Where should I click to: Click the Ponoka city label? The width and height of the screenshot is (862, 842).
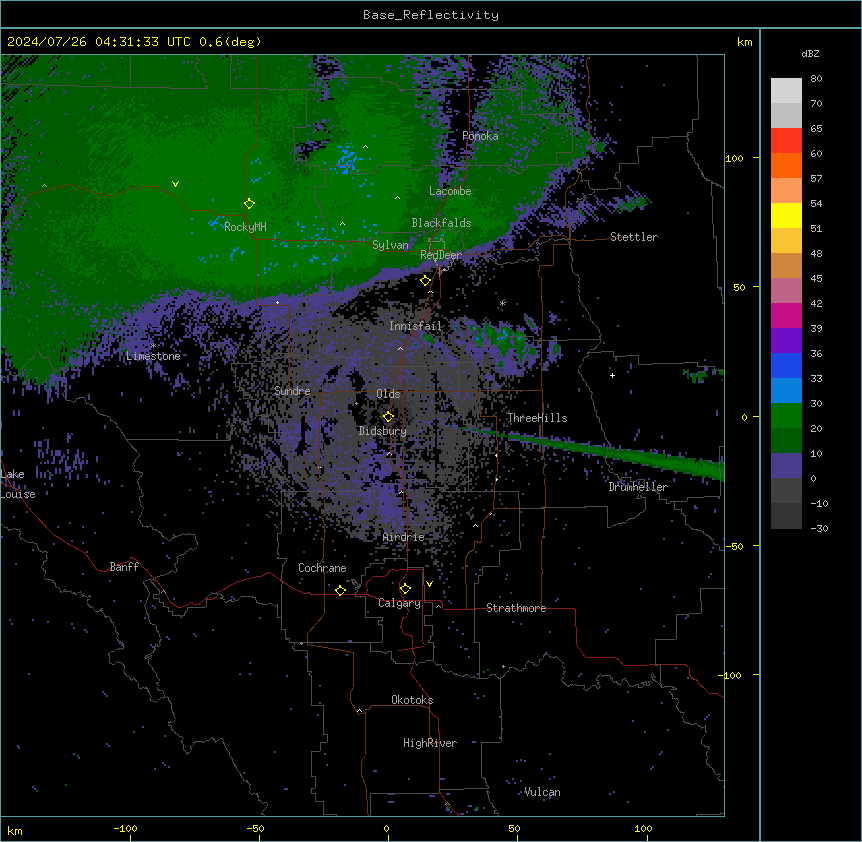coord(480,136)
